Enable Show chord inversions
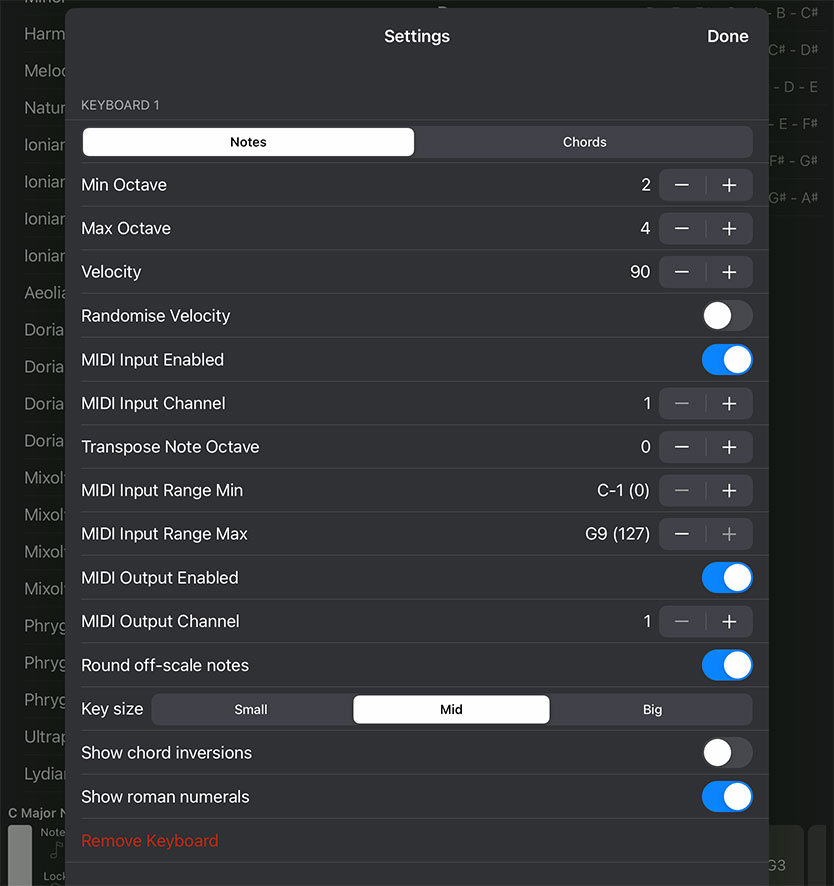Image resolution: width=834 pixels, height=886 pixels. [x=727, y=753]
